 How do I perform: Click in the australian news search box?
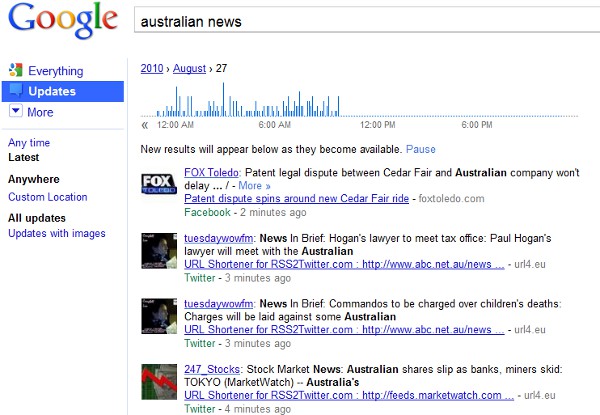pyautogui.click(x=360, y=21)
